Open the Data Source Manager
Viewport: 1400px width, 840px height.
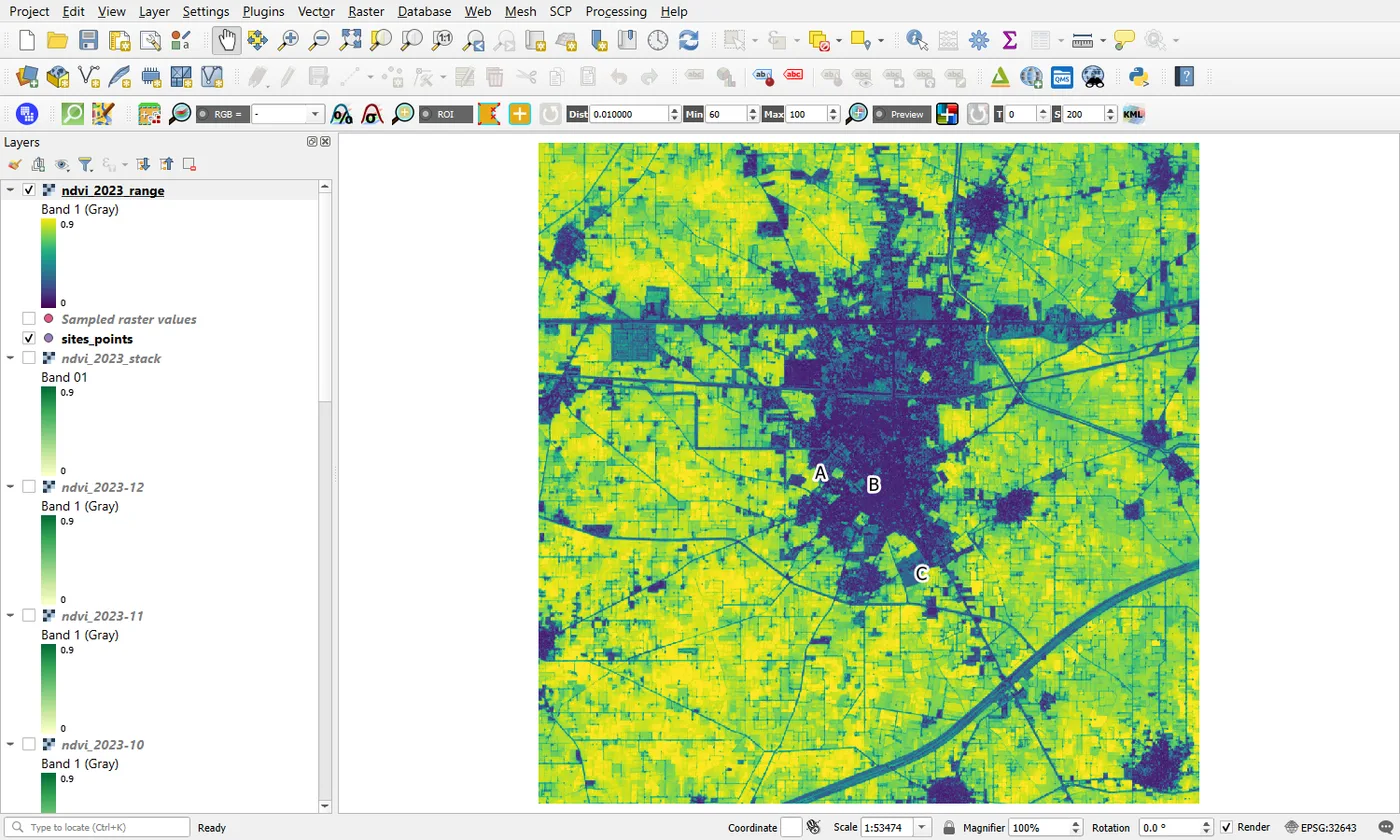(27, 77)
